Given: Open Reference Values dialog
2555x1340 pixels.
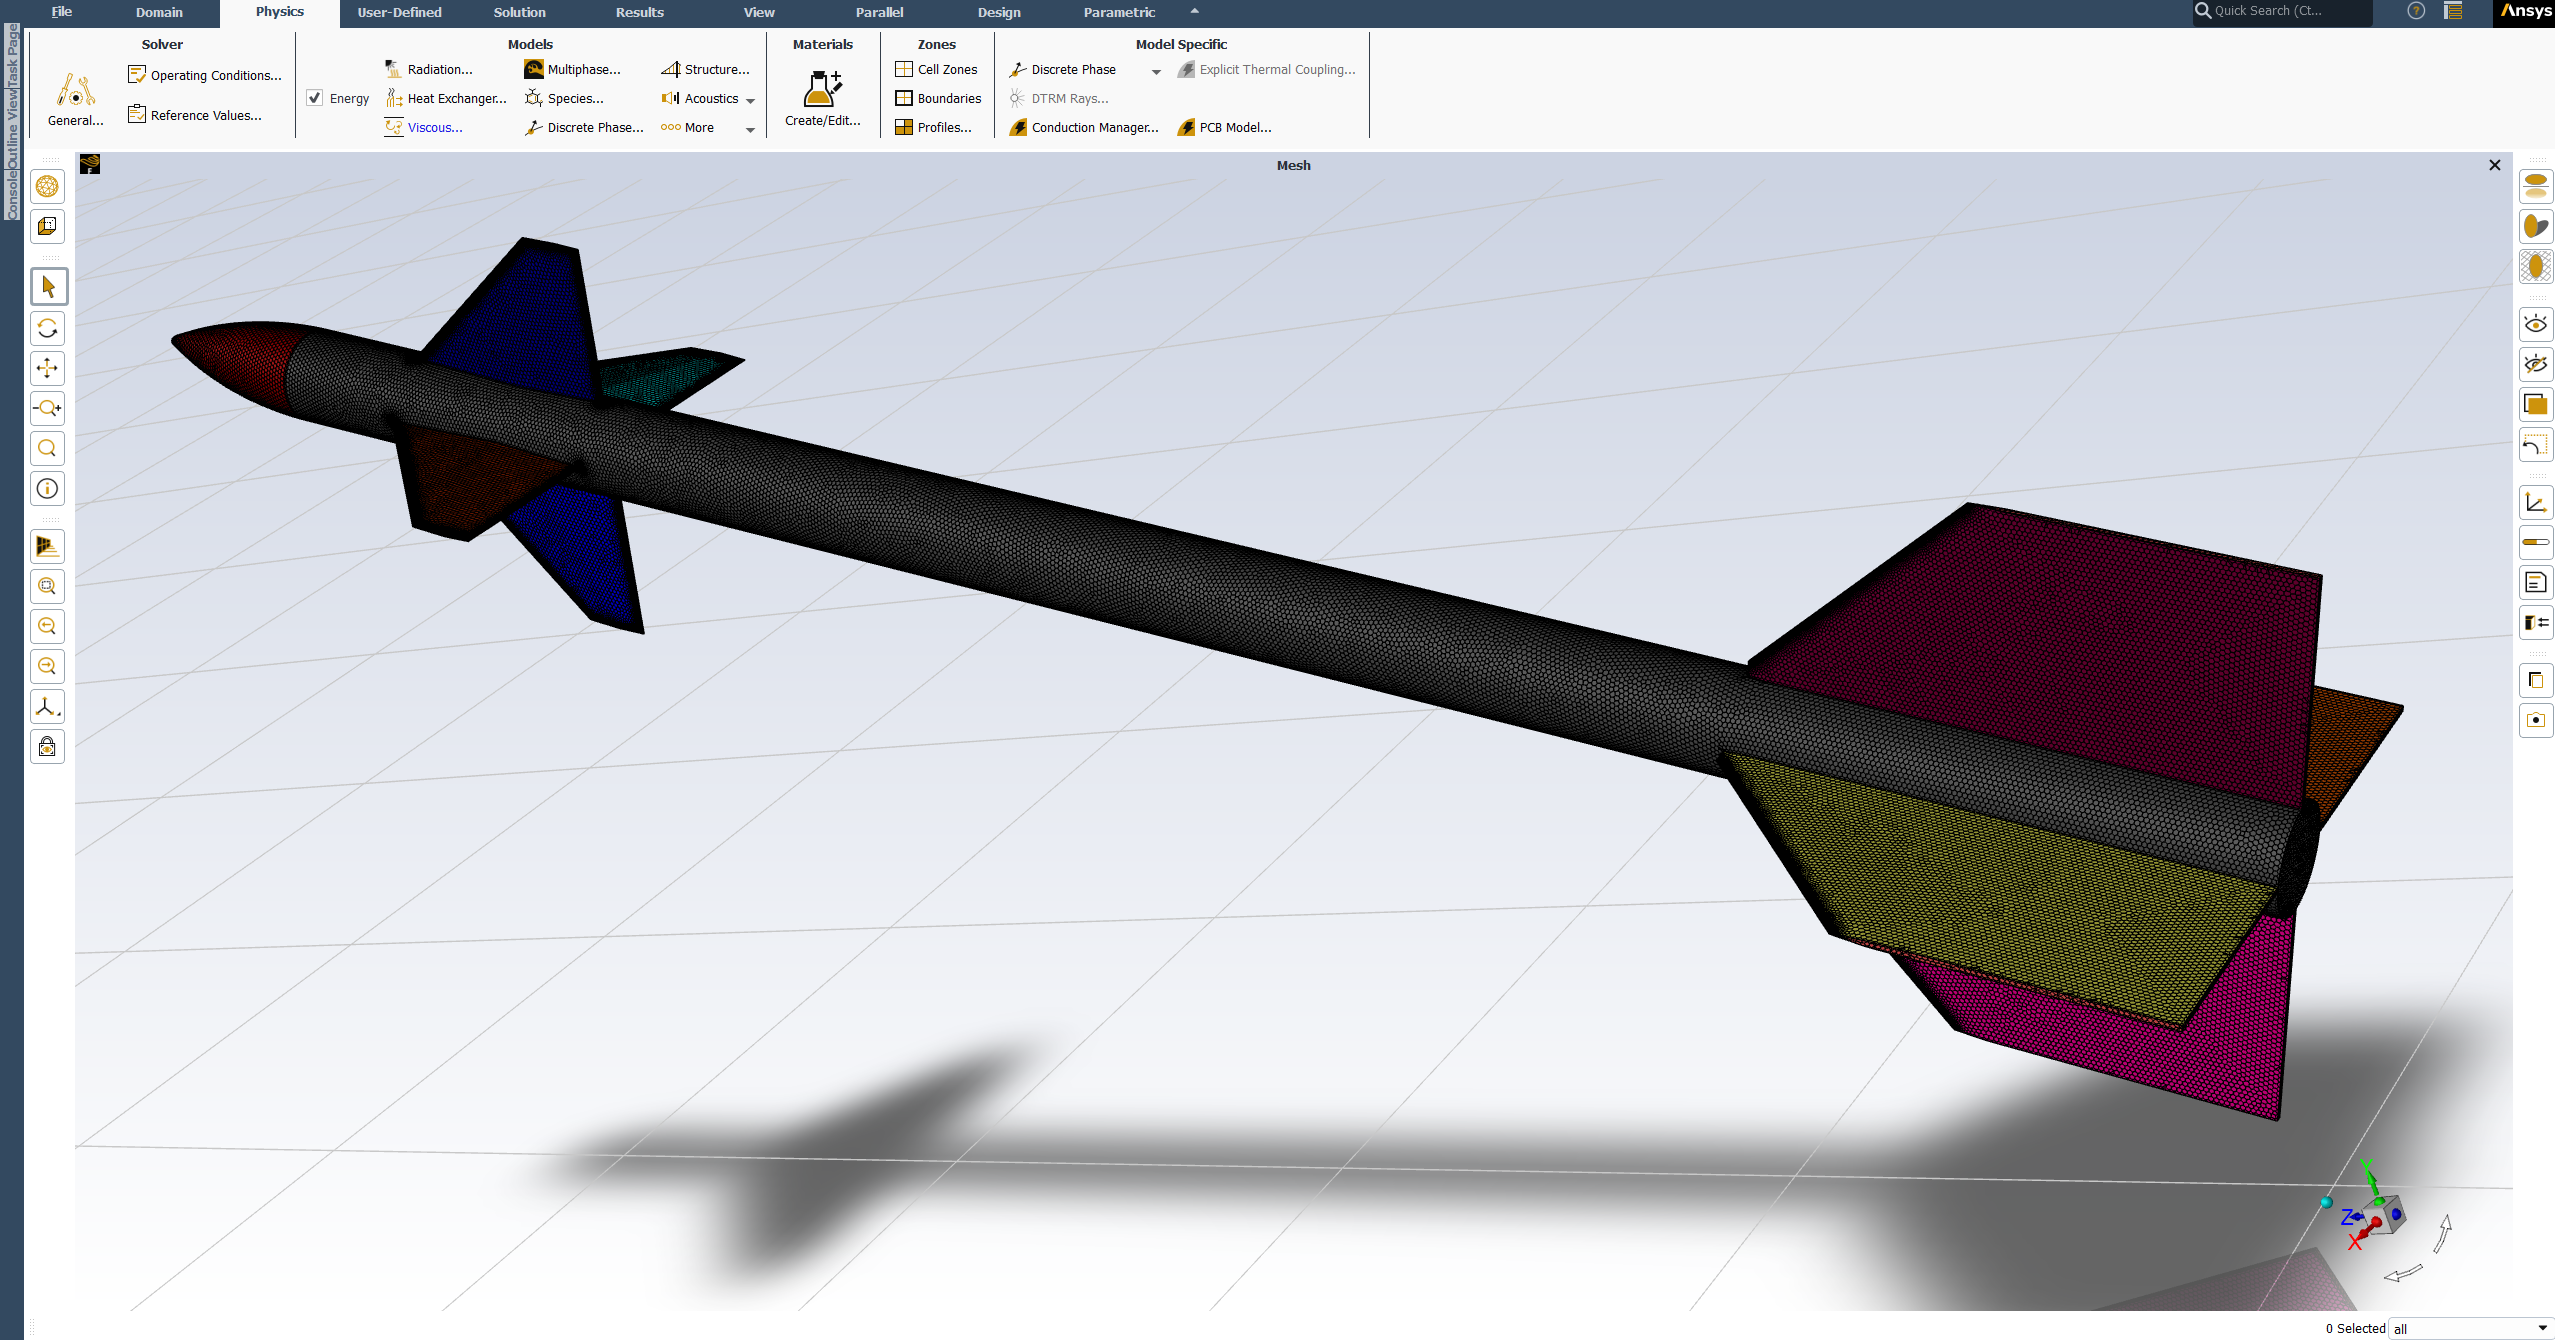Looking at the screenshot, I should [x=195, y=115].
